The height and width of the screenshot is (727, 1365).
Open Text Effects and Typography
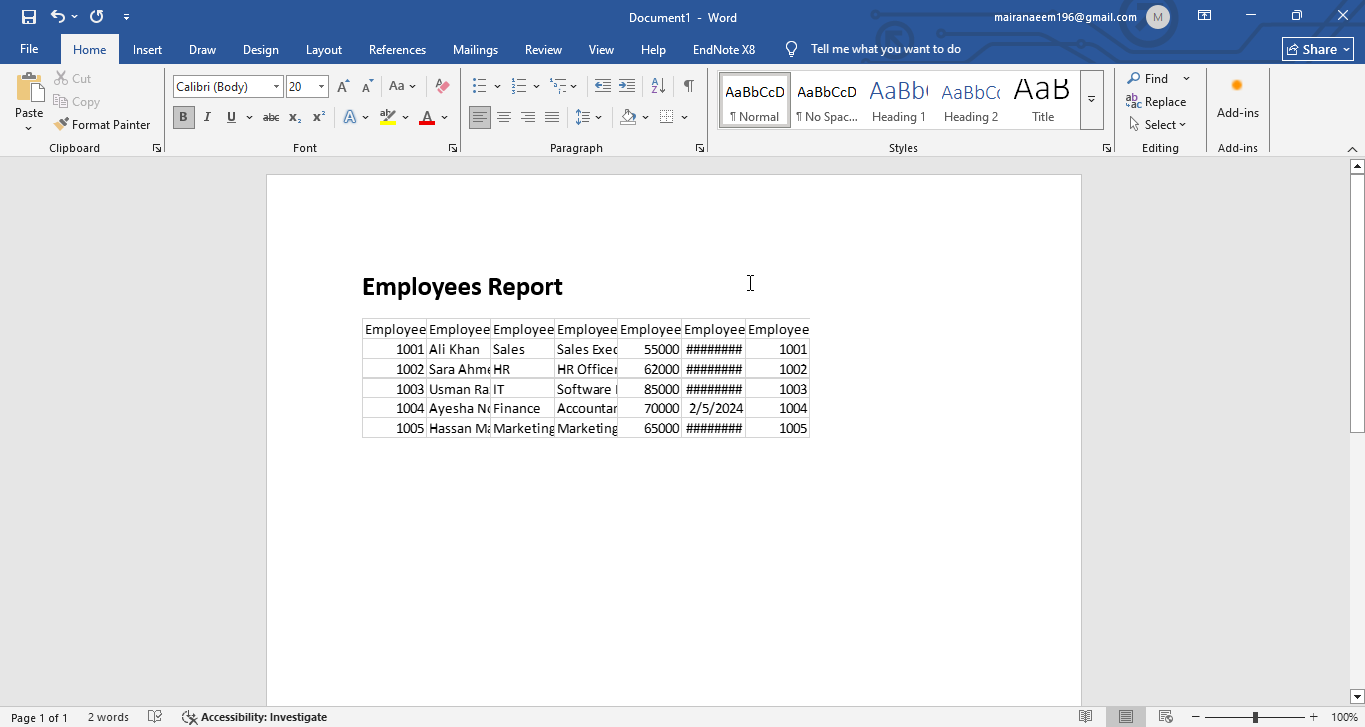tap(351, 117)
